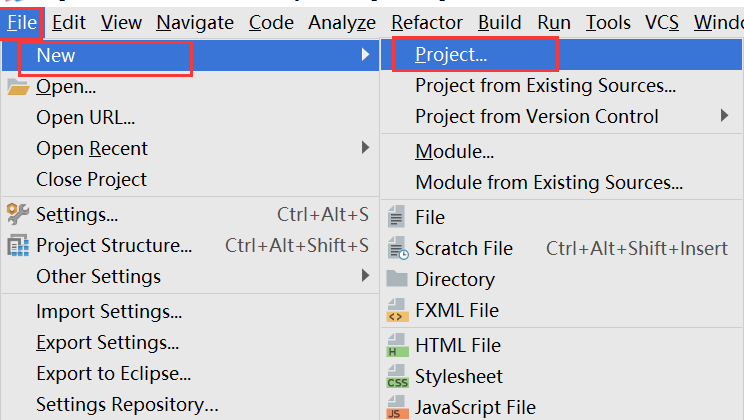Click the FXML File icon
Screen dimensions: 744x420
click(397, 311)
